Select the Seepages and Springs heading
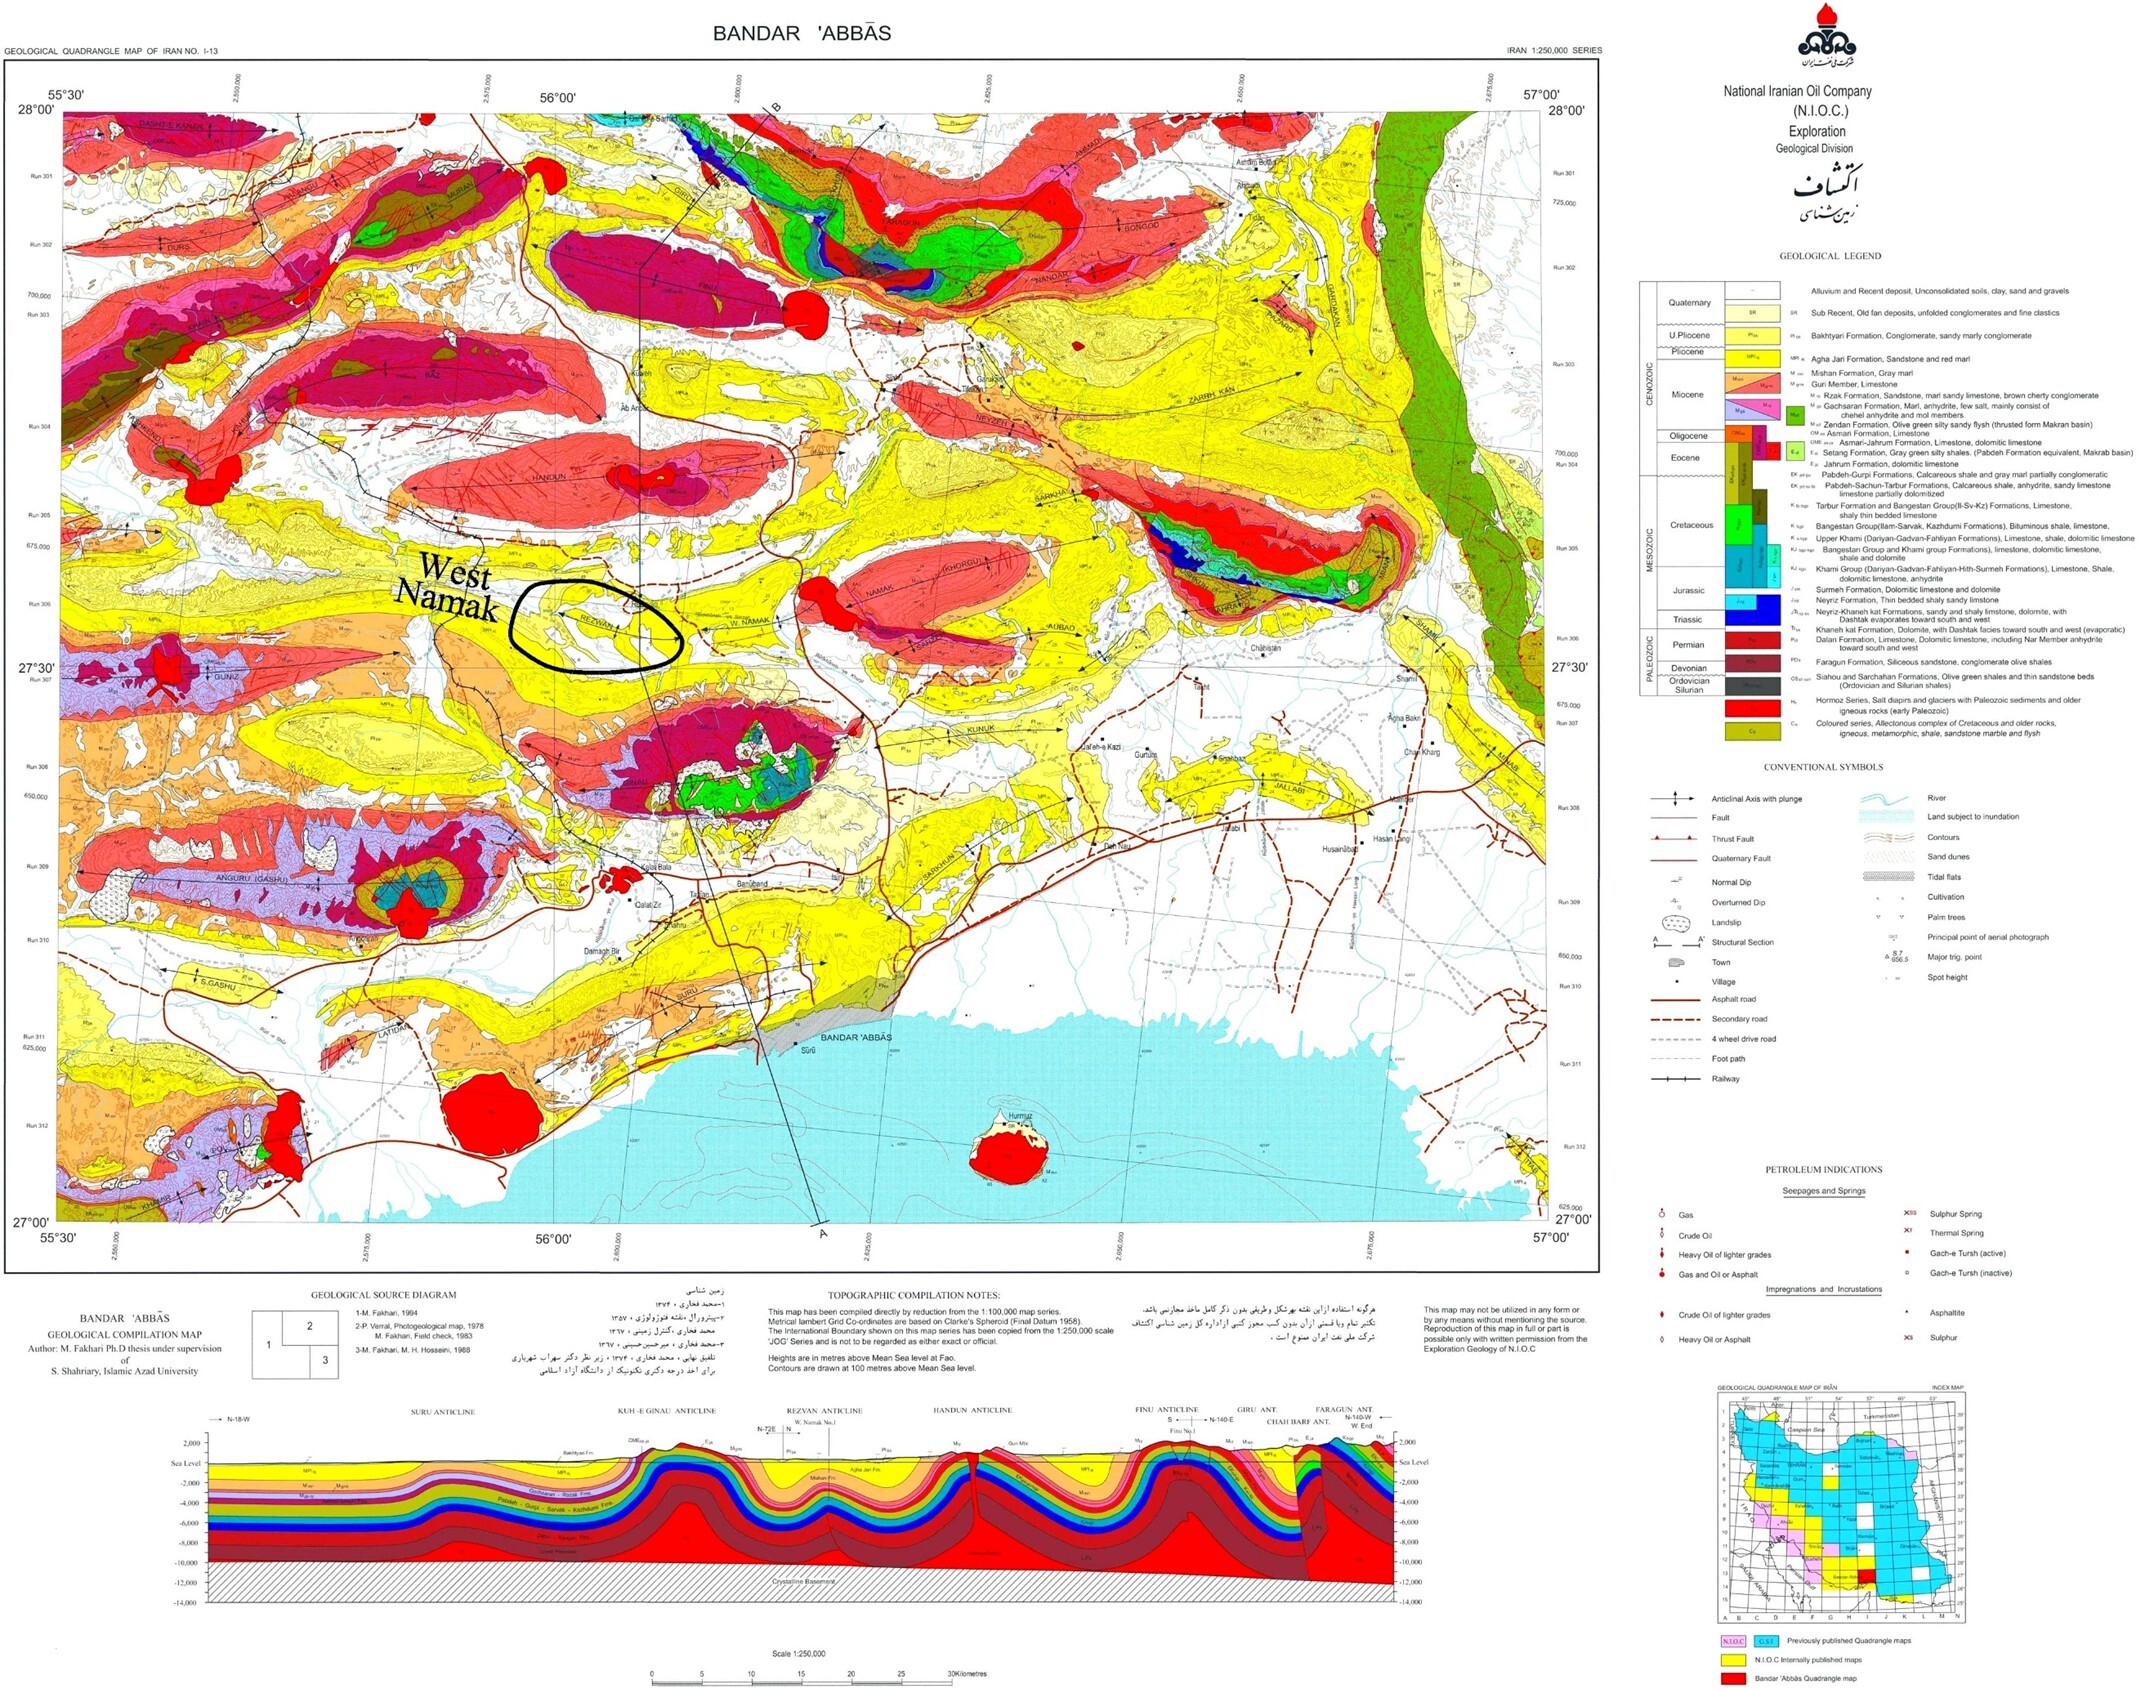This screenshot has width=2145, height=1689. tap(1825, 1190)
